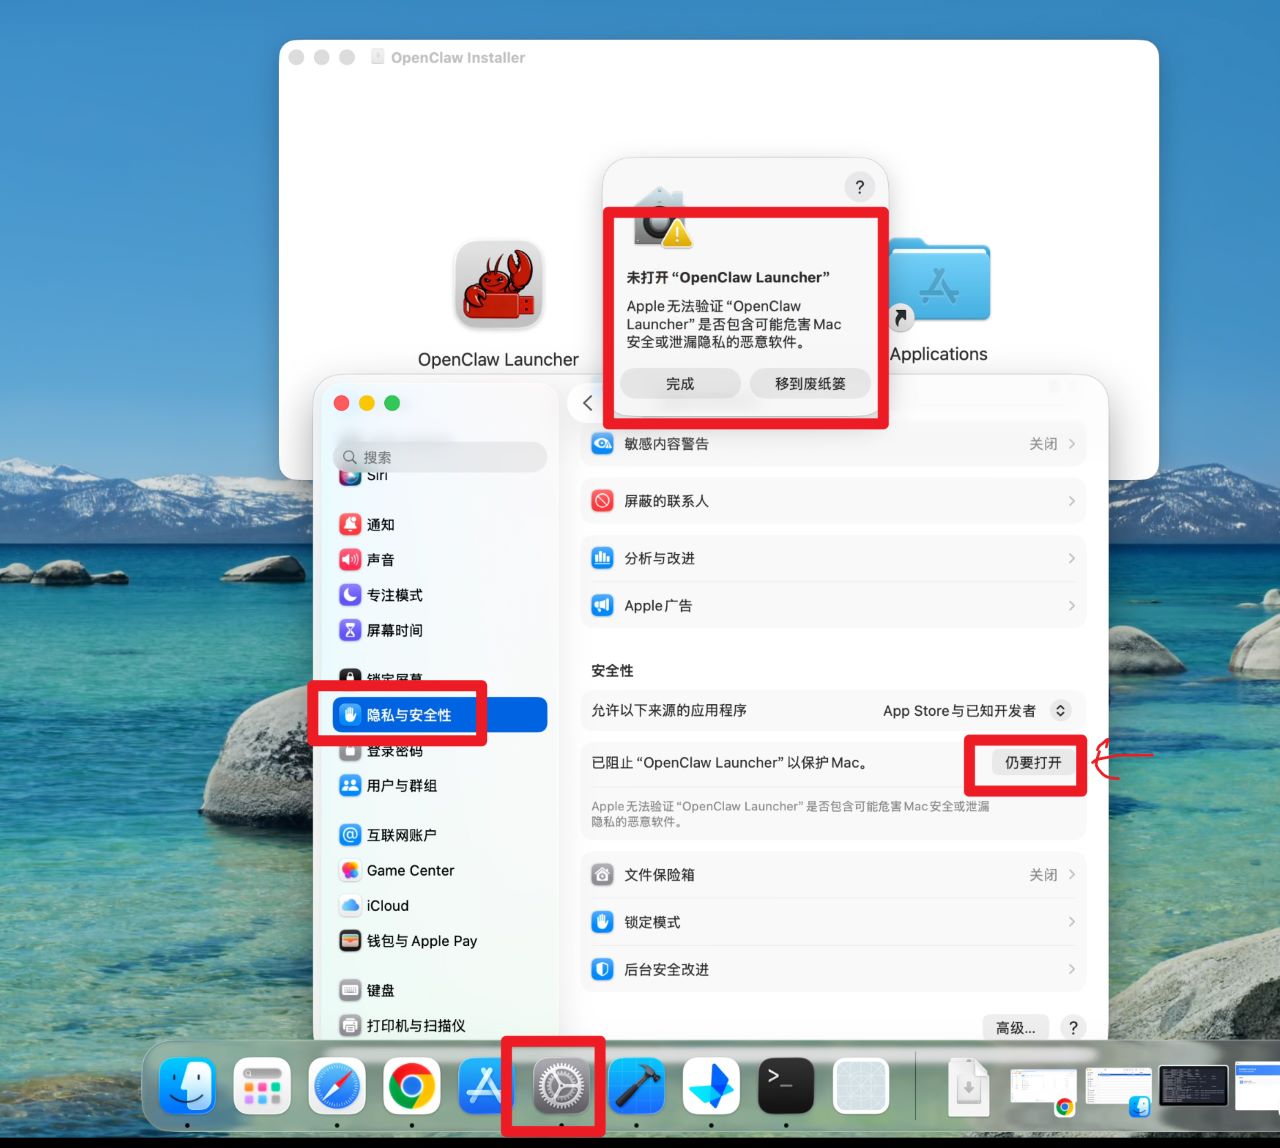The width and height of the screenshot is (1280, 1148).
Task: Click the OpenClaw Installer window title
Action: coord(458,58)
